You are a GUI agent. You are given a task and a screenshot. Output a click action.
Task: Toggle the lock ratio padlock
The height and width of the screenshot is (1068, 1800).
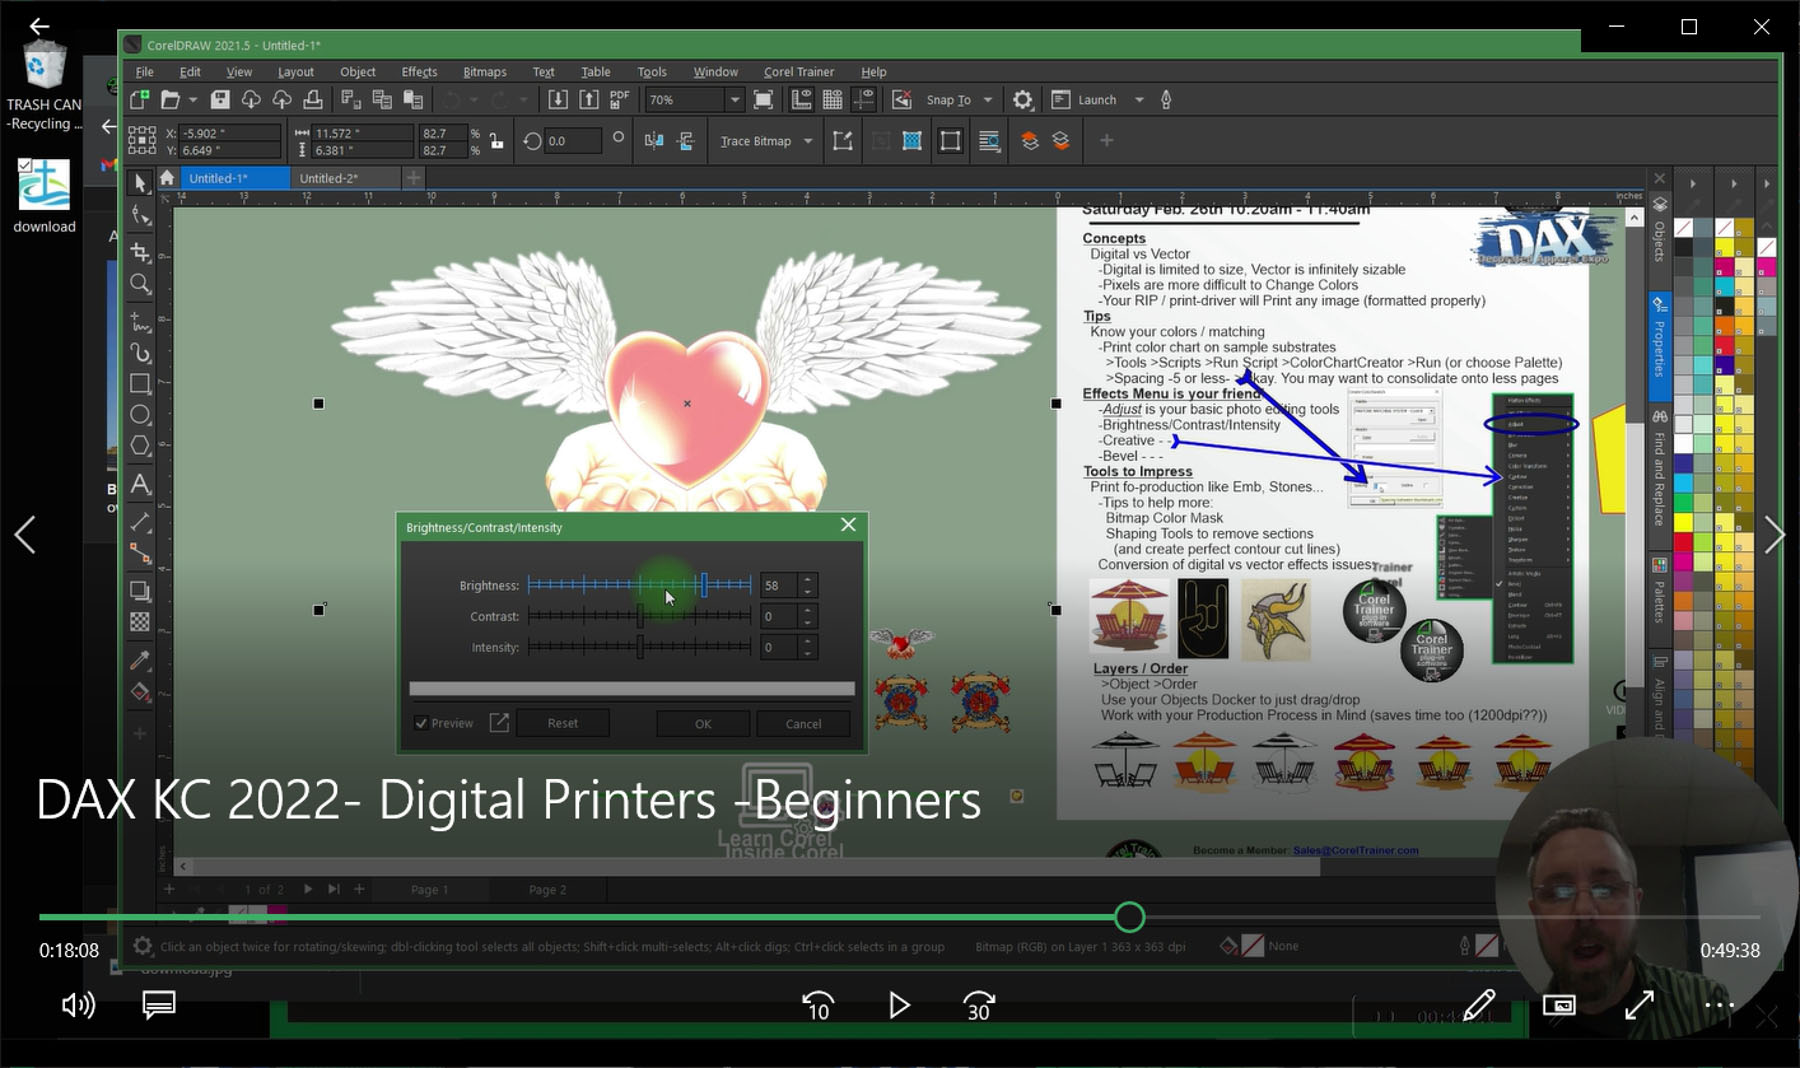click(x=496, y=141)
